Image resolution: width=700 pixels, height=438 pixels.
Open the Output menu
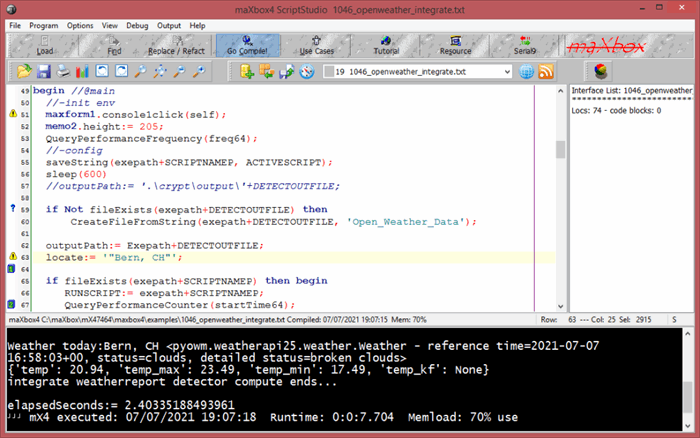(x=169, y=25)
